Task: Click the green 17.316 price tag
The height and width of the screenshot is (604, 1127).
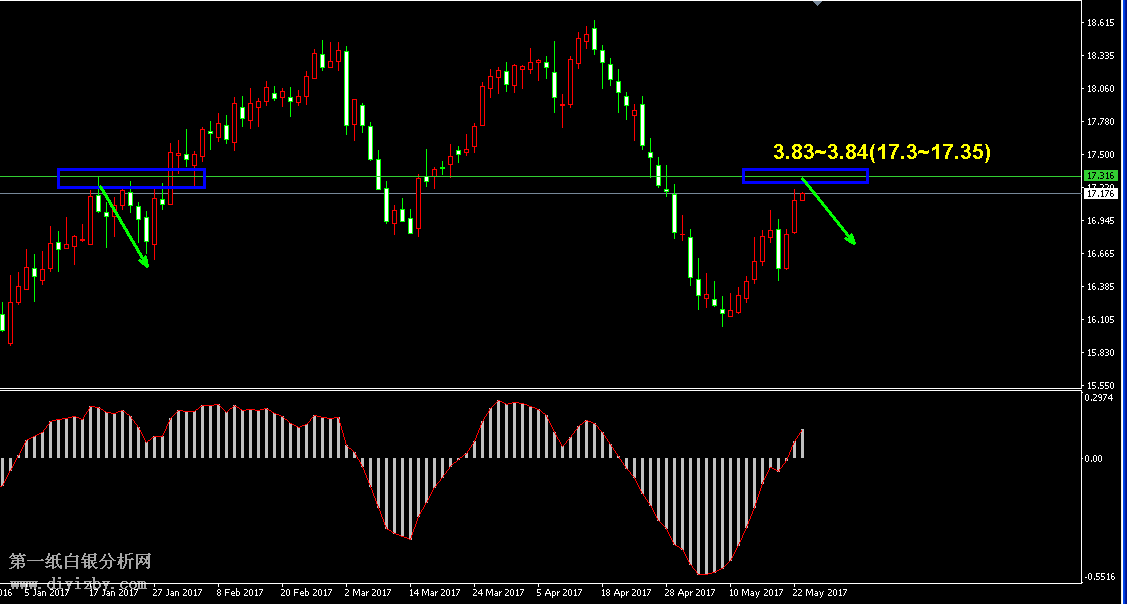Action: click(1101, 176)
